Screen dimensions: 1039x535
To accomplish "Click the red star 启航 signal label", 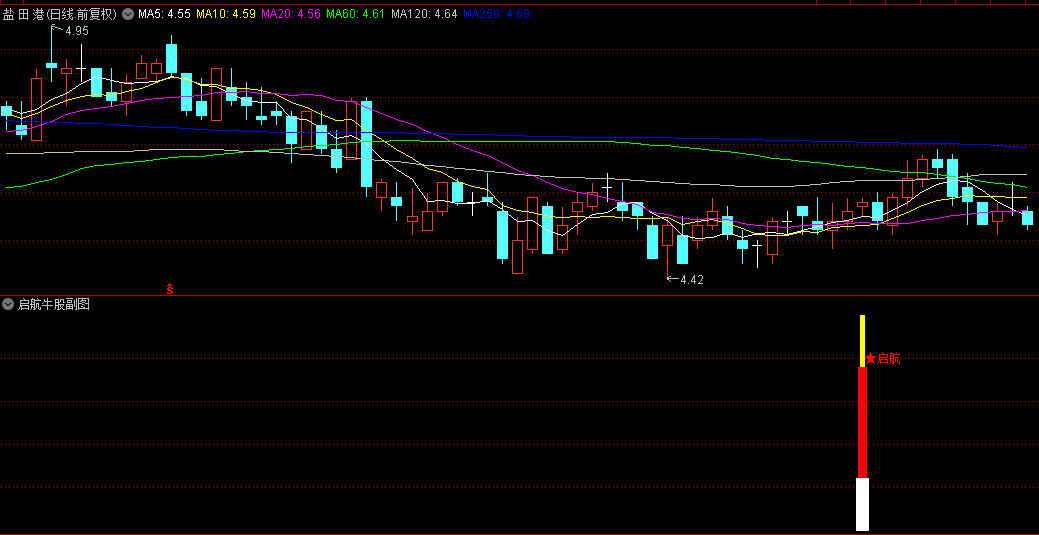I will pyautogui.click(x=883, y=359).
